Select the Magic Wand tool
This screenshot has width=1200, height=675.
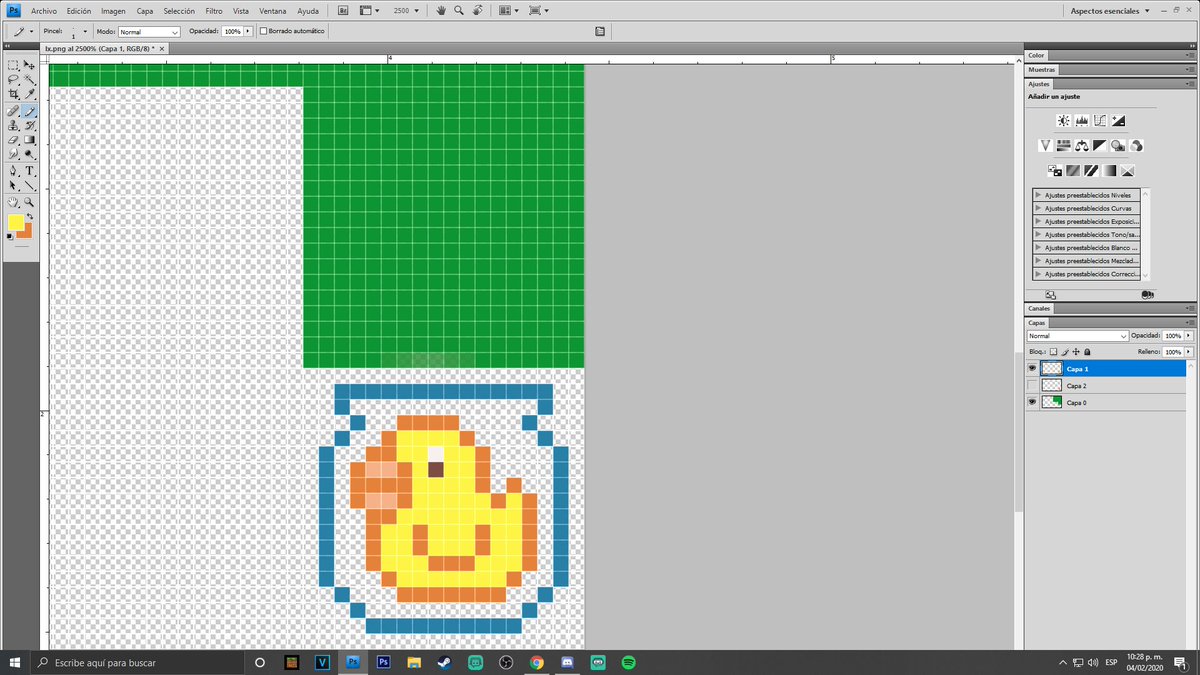pos(29,79)
